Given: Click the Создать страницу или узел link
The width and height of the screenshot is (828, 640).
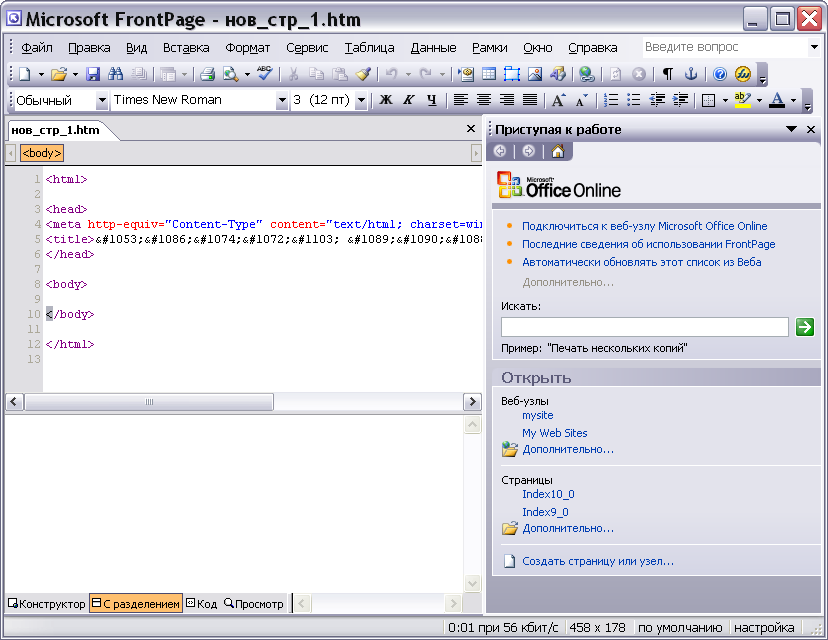Looking at the screenshot, I should (x=597, y=561).
